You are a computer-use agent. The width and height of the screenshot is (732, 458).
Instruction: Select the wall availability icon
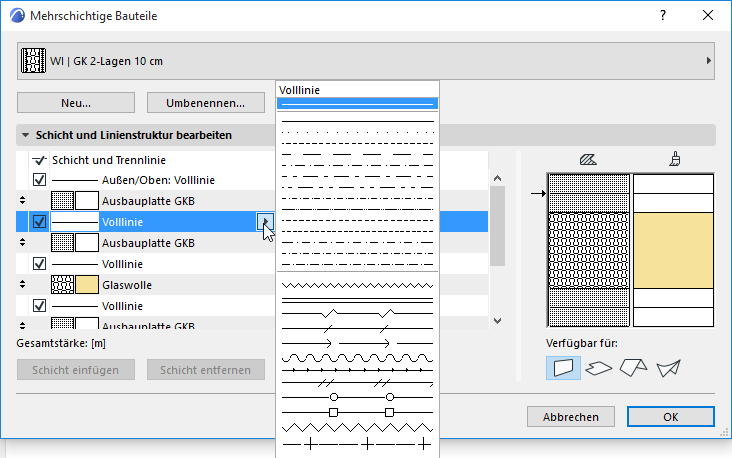(x=563, y=368)
